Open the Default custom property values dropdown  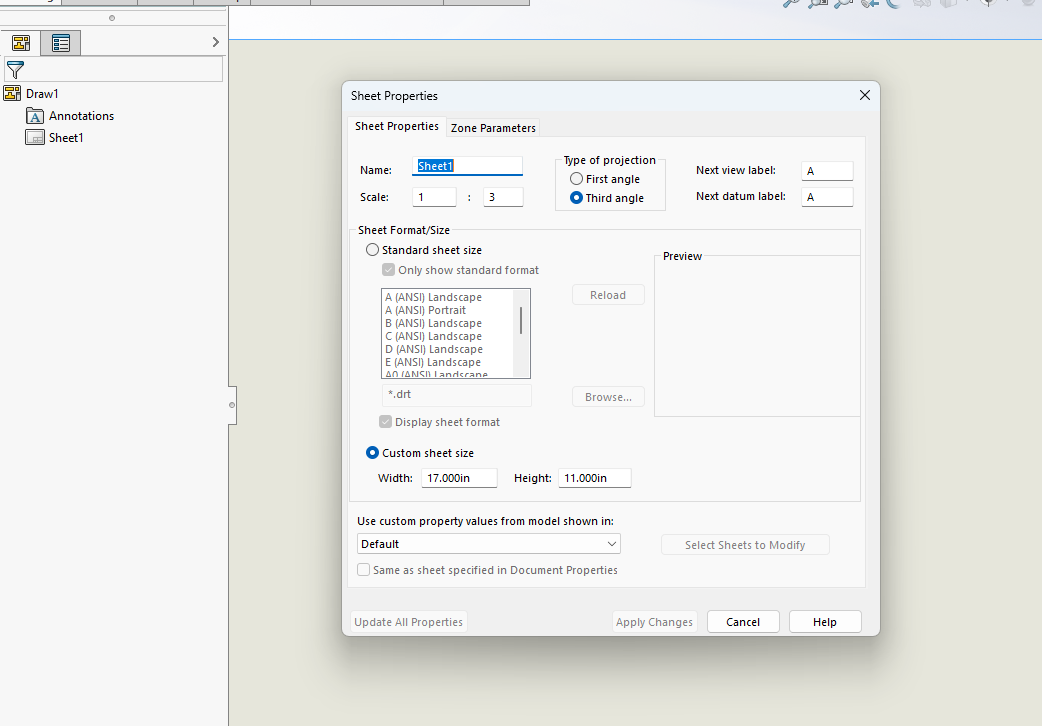tap(488, 544)
